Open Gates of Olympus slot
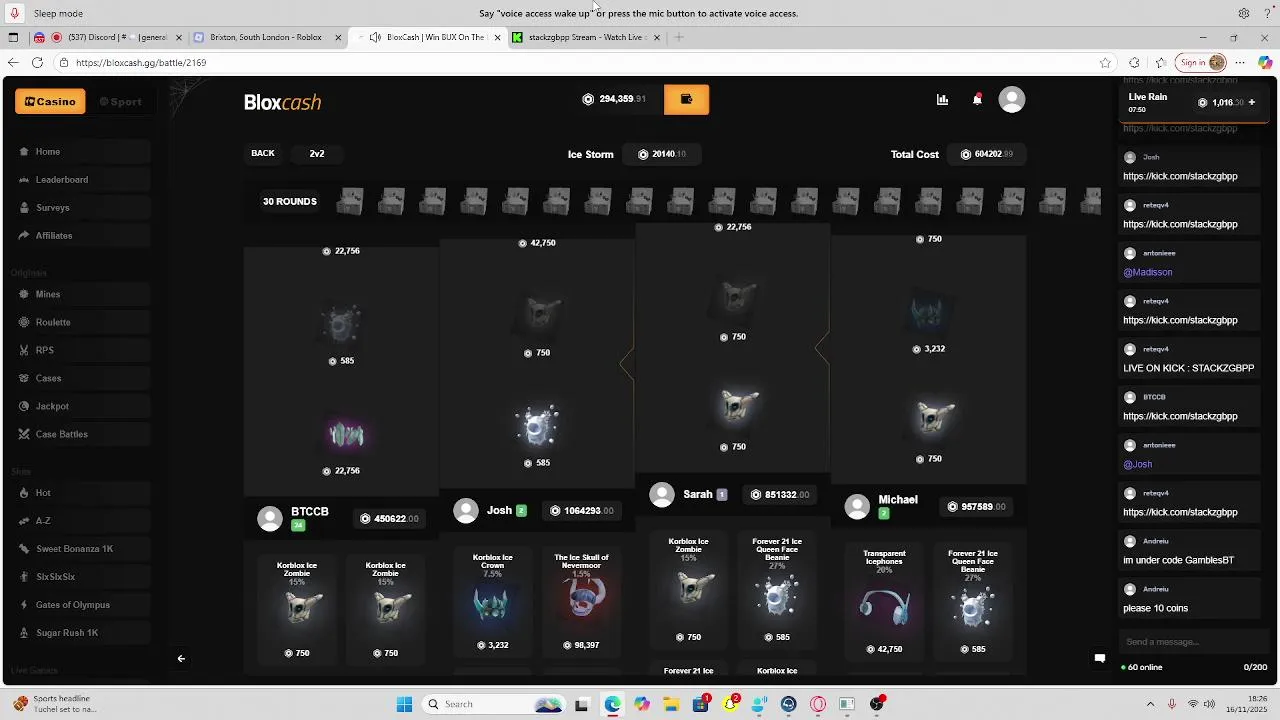Screen dimensions: 1280x720 tap(82, 605)
